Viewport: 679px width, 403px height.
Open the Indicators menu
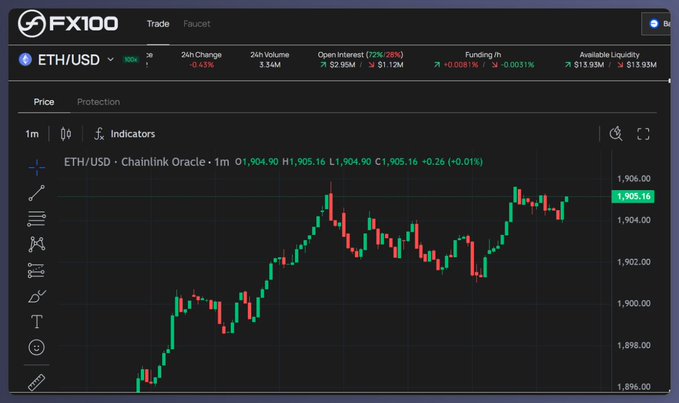125,134
